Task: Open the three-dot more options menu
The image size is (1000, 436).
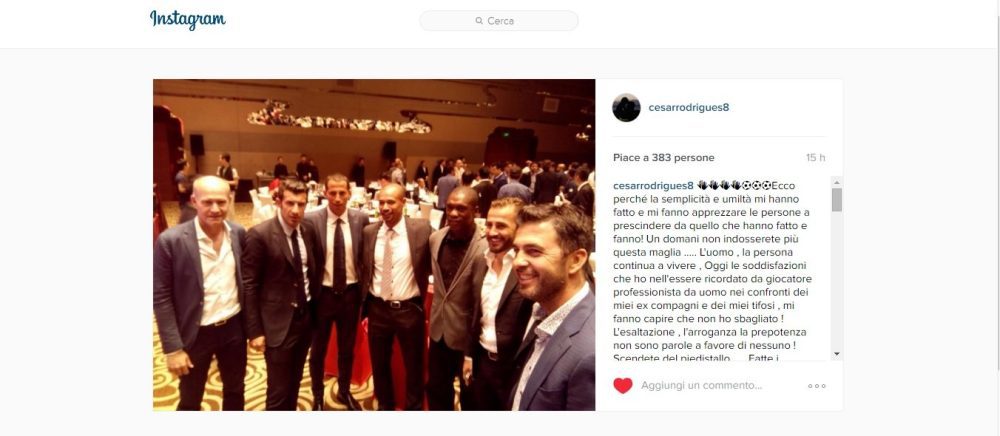Action: pyautogui.click(x=816, y=386)
